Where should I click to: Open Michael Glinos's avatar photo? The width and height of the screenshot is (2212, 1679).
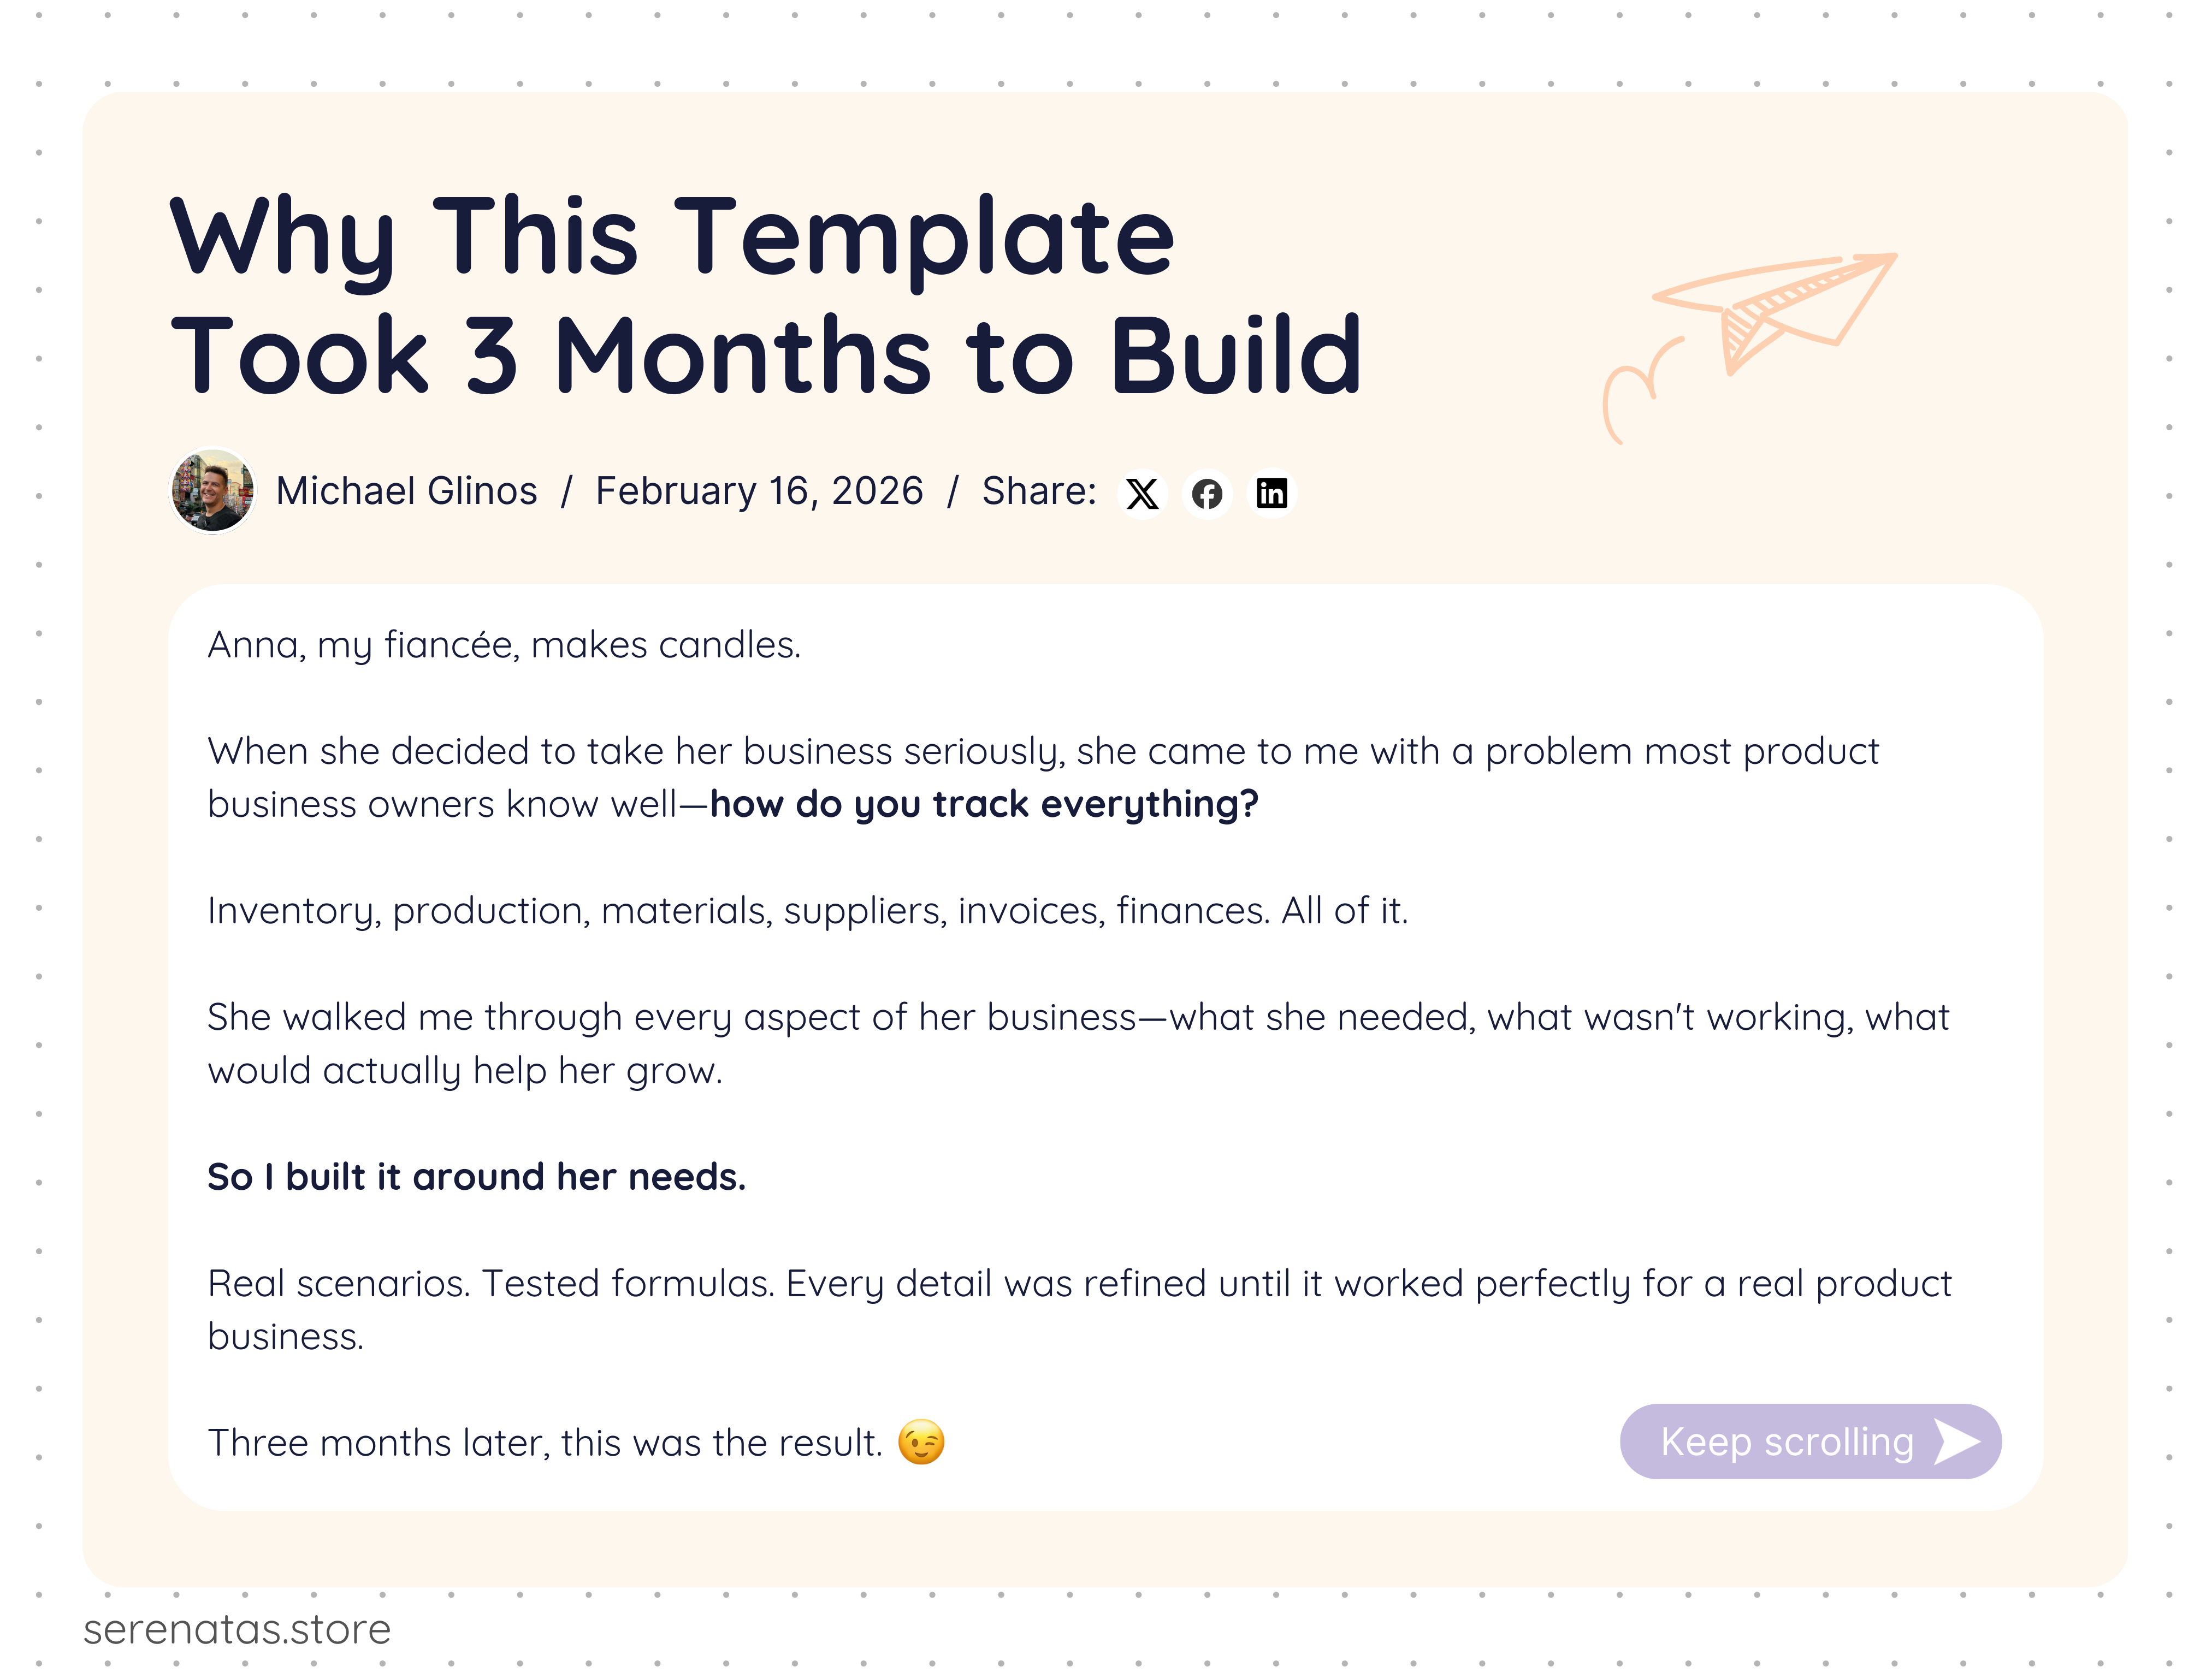point(212,491)
